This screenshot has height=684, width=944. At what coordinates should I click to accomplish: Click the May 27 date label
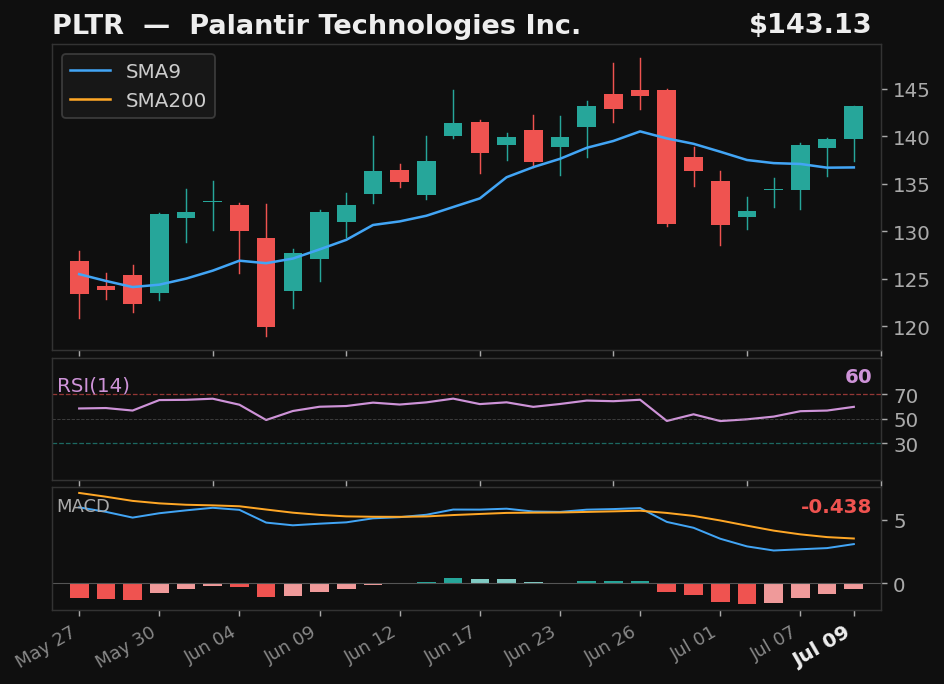tap(47, 645)
